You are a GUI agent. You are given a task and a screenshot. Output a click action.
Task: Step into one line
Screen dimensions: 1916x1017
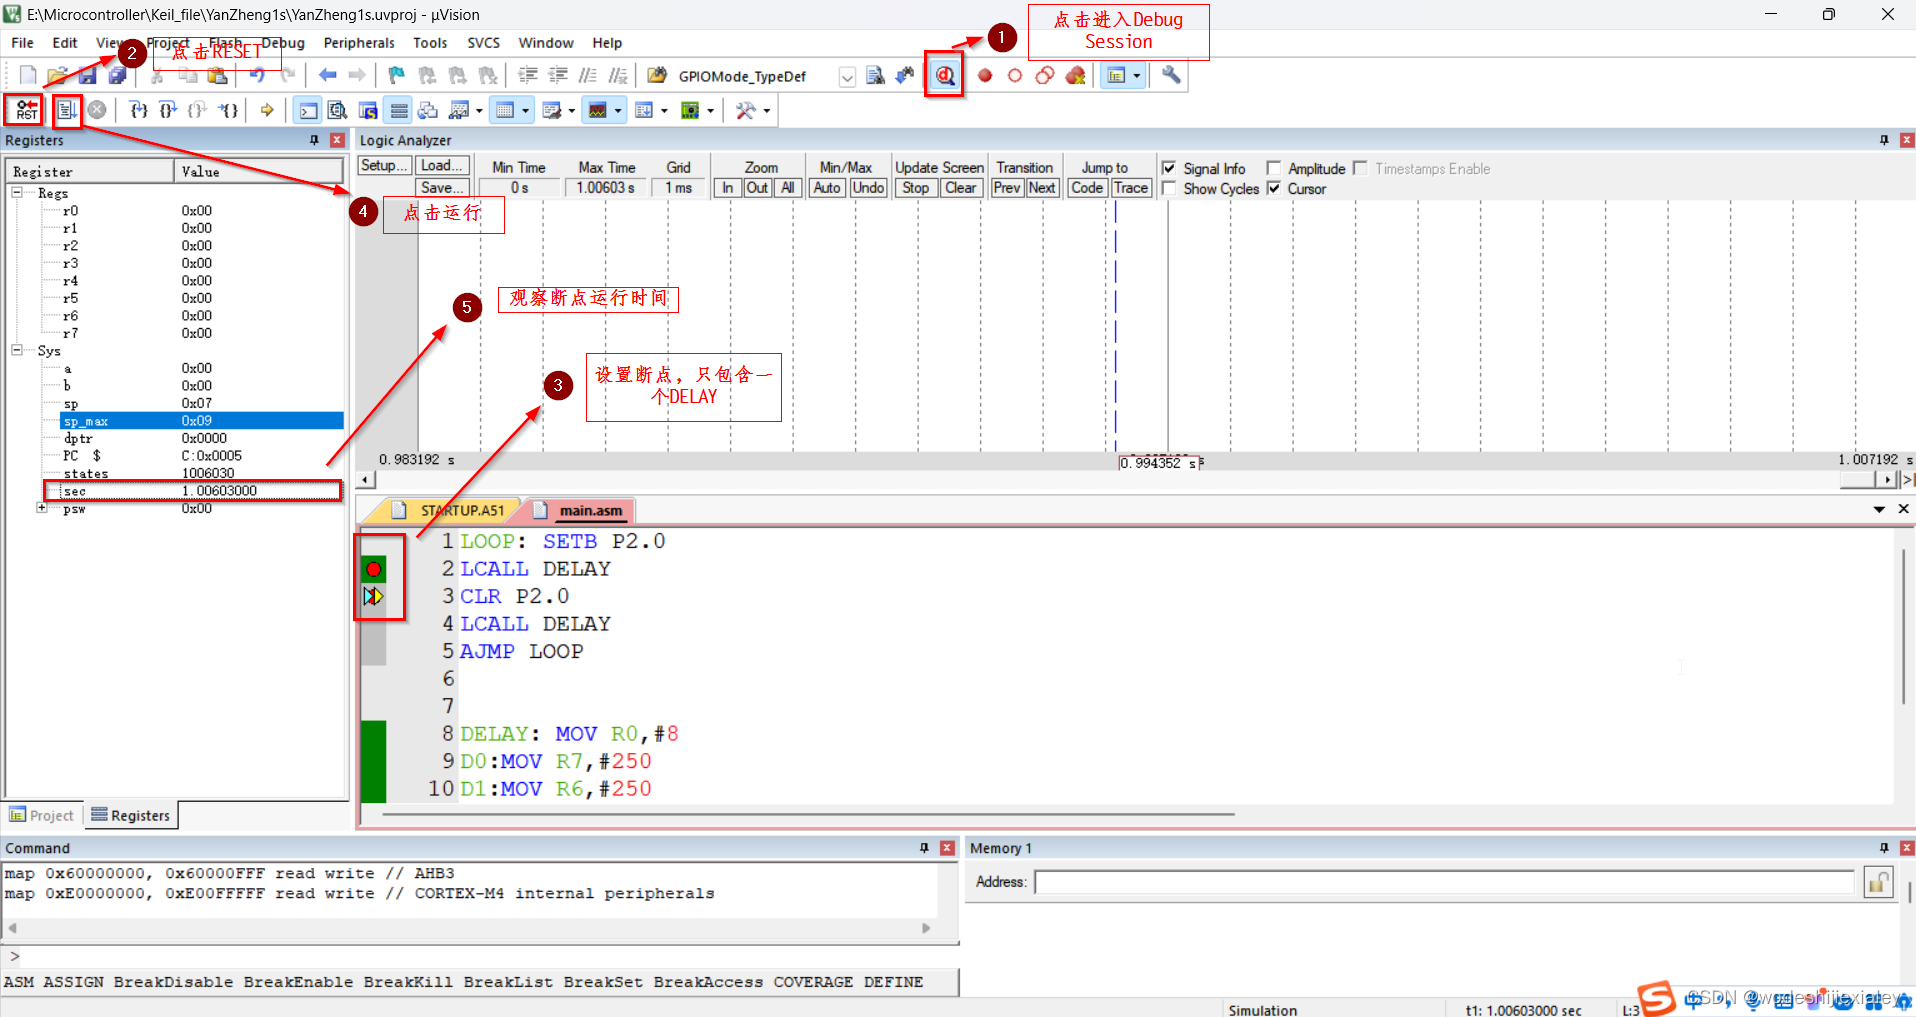(x=138, y=110)
